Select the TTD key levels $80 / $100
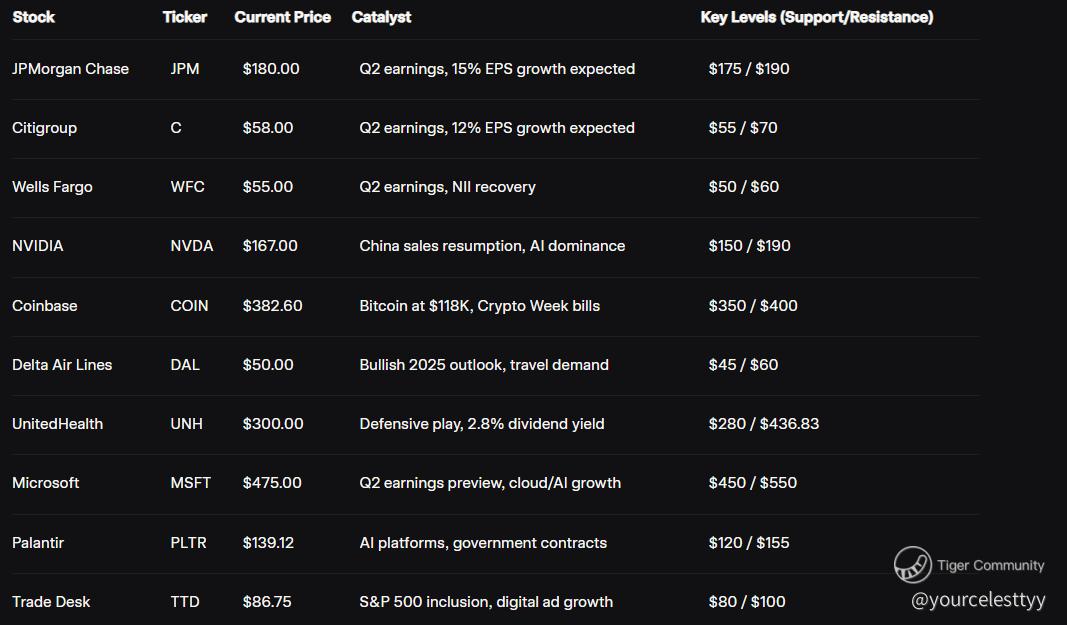Screen dimensions: 1067x625 [x=746, y=602]
